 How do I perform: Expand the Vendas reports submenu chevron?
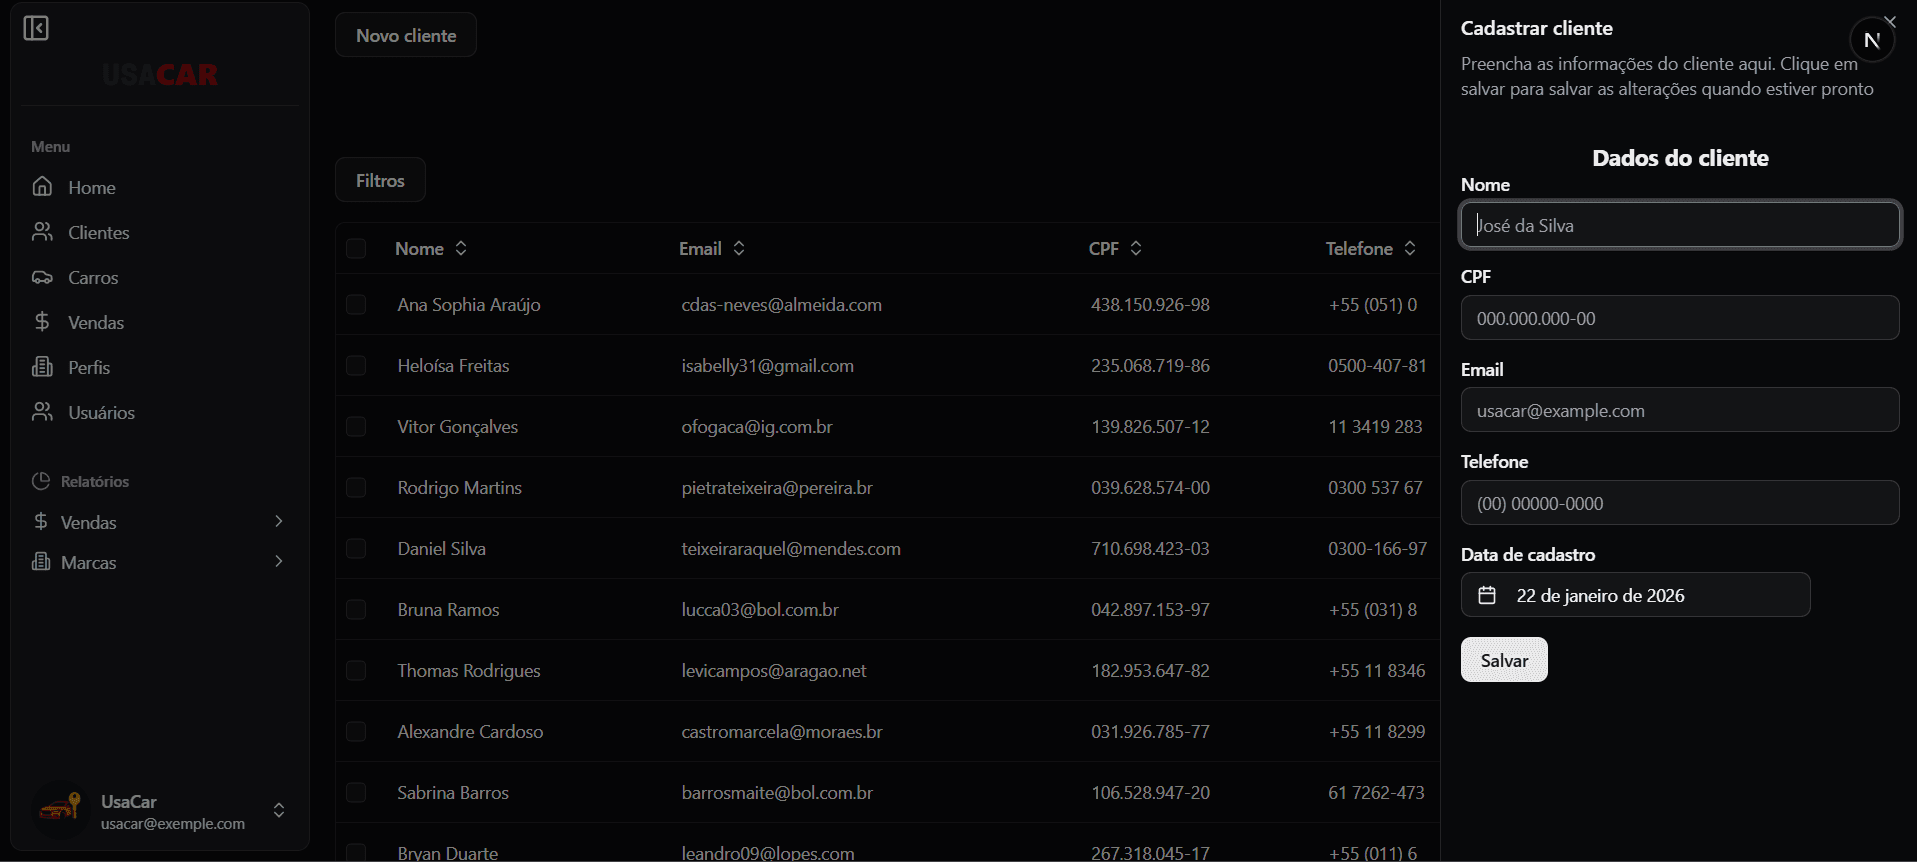(x=279, y=521)
